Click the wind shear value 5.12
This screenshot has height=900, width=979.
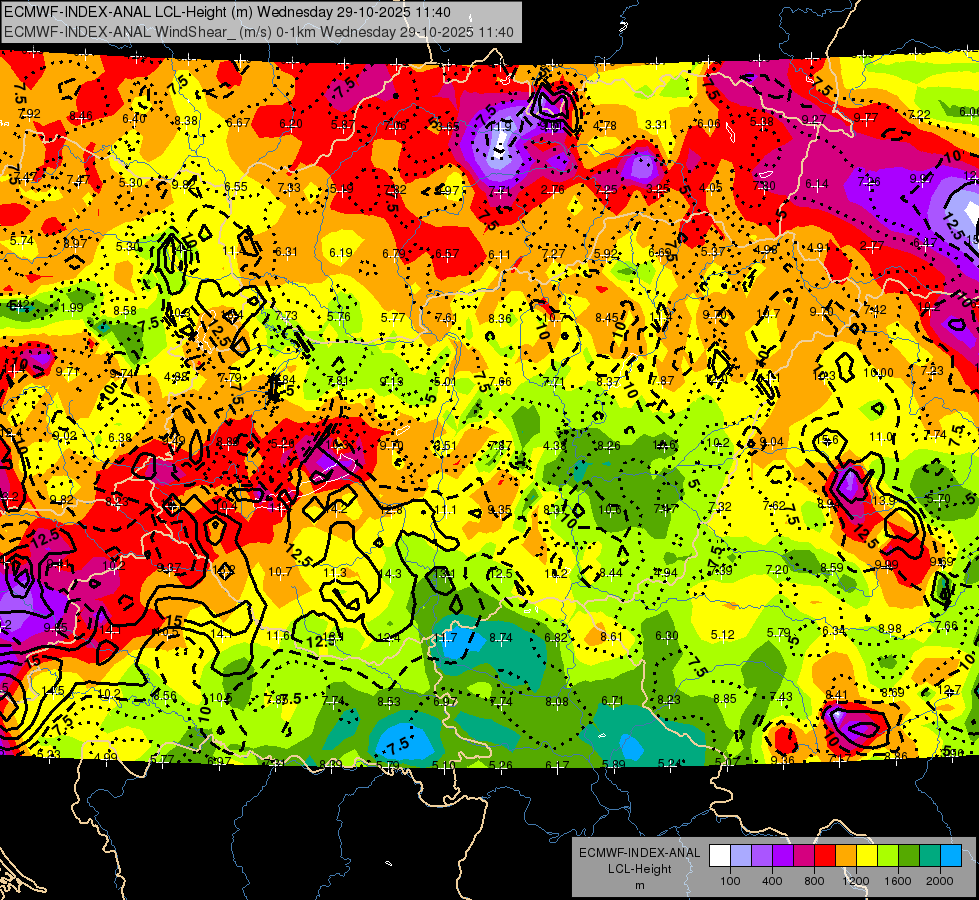click(722, 635)
